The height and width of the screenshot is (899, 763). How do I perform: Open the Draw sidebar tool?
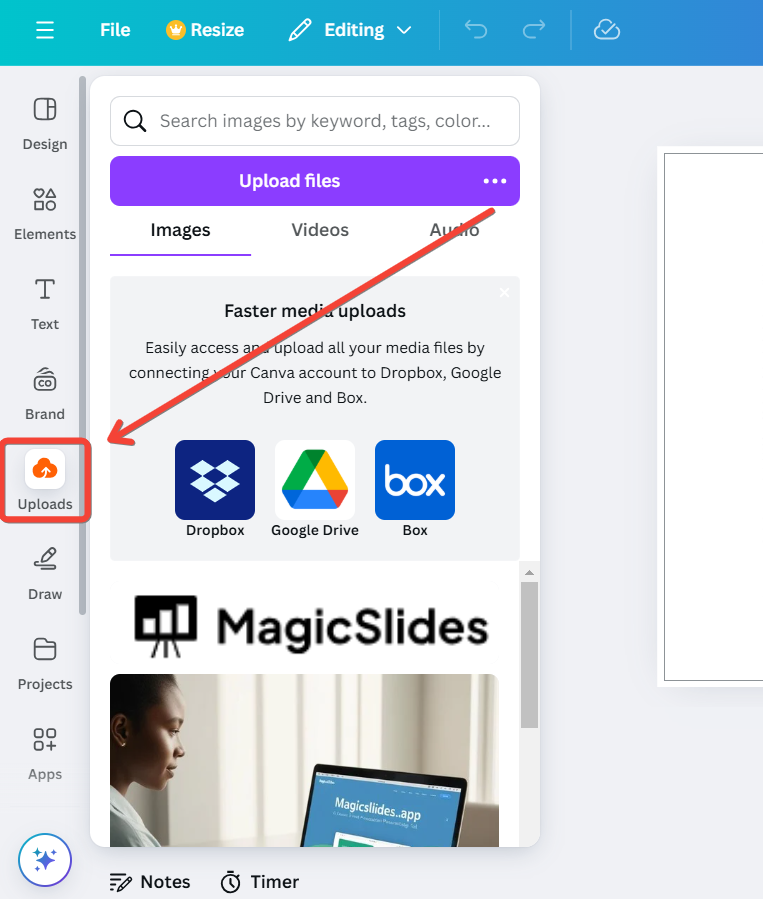coord(45,573)
